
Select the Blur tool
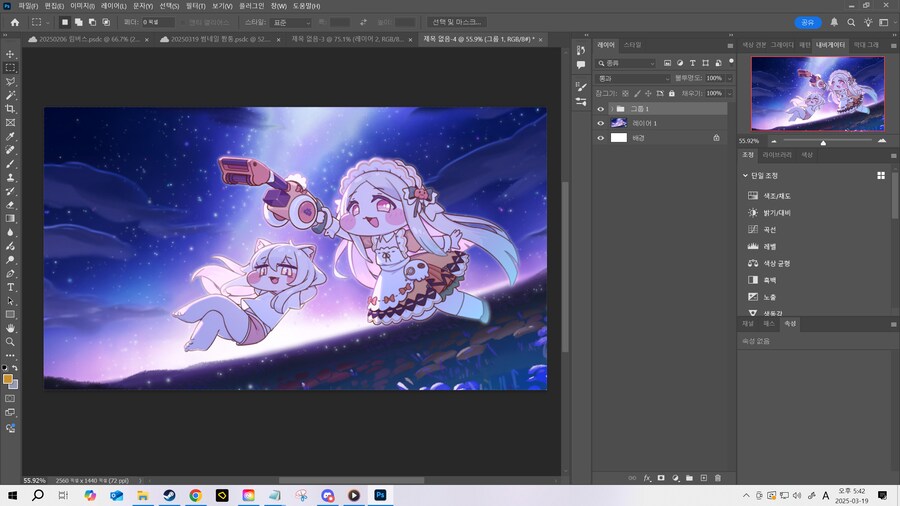[10, 232]
